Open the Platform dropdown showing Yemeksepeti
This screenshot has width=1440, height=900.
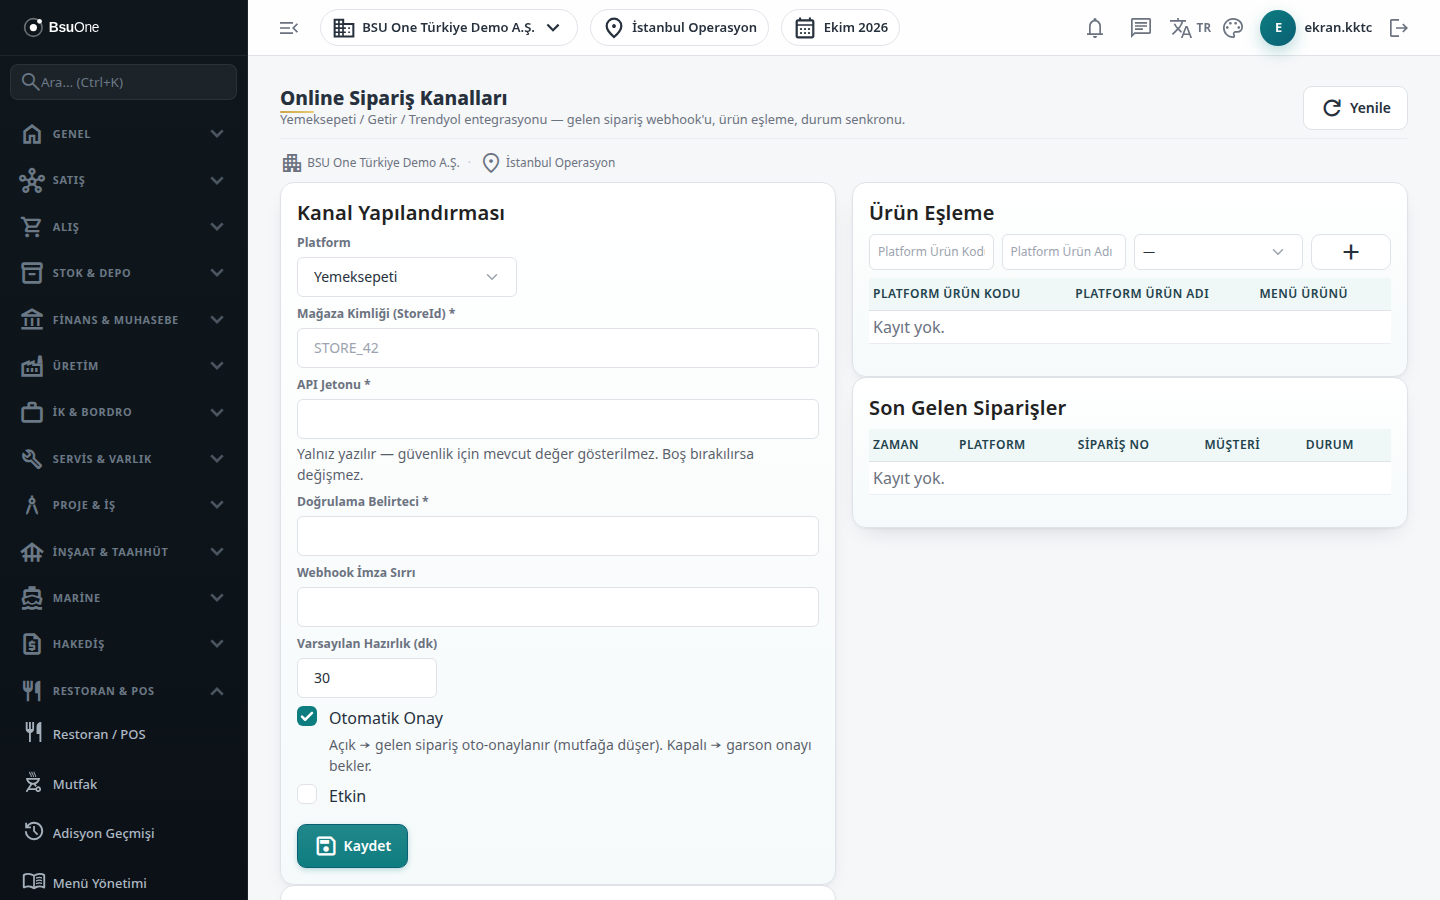pyautogui.click(x=407, y=277)
